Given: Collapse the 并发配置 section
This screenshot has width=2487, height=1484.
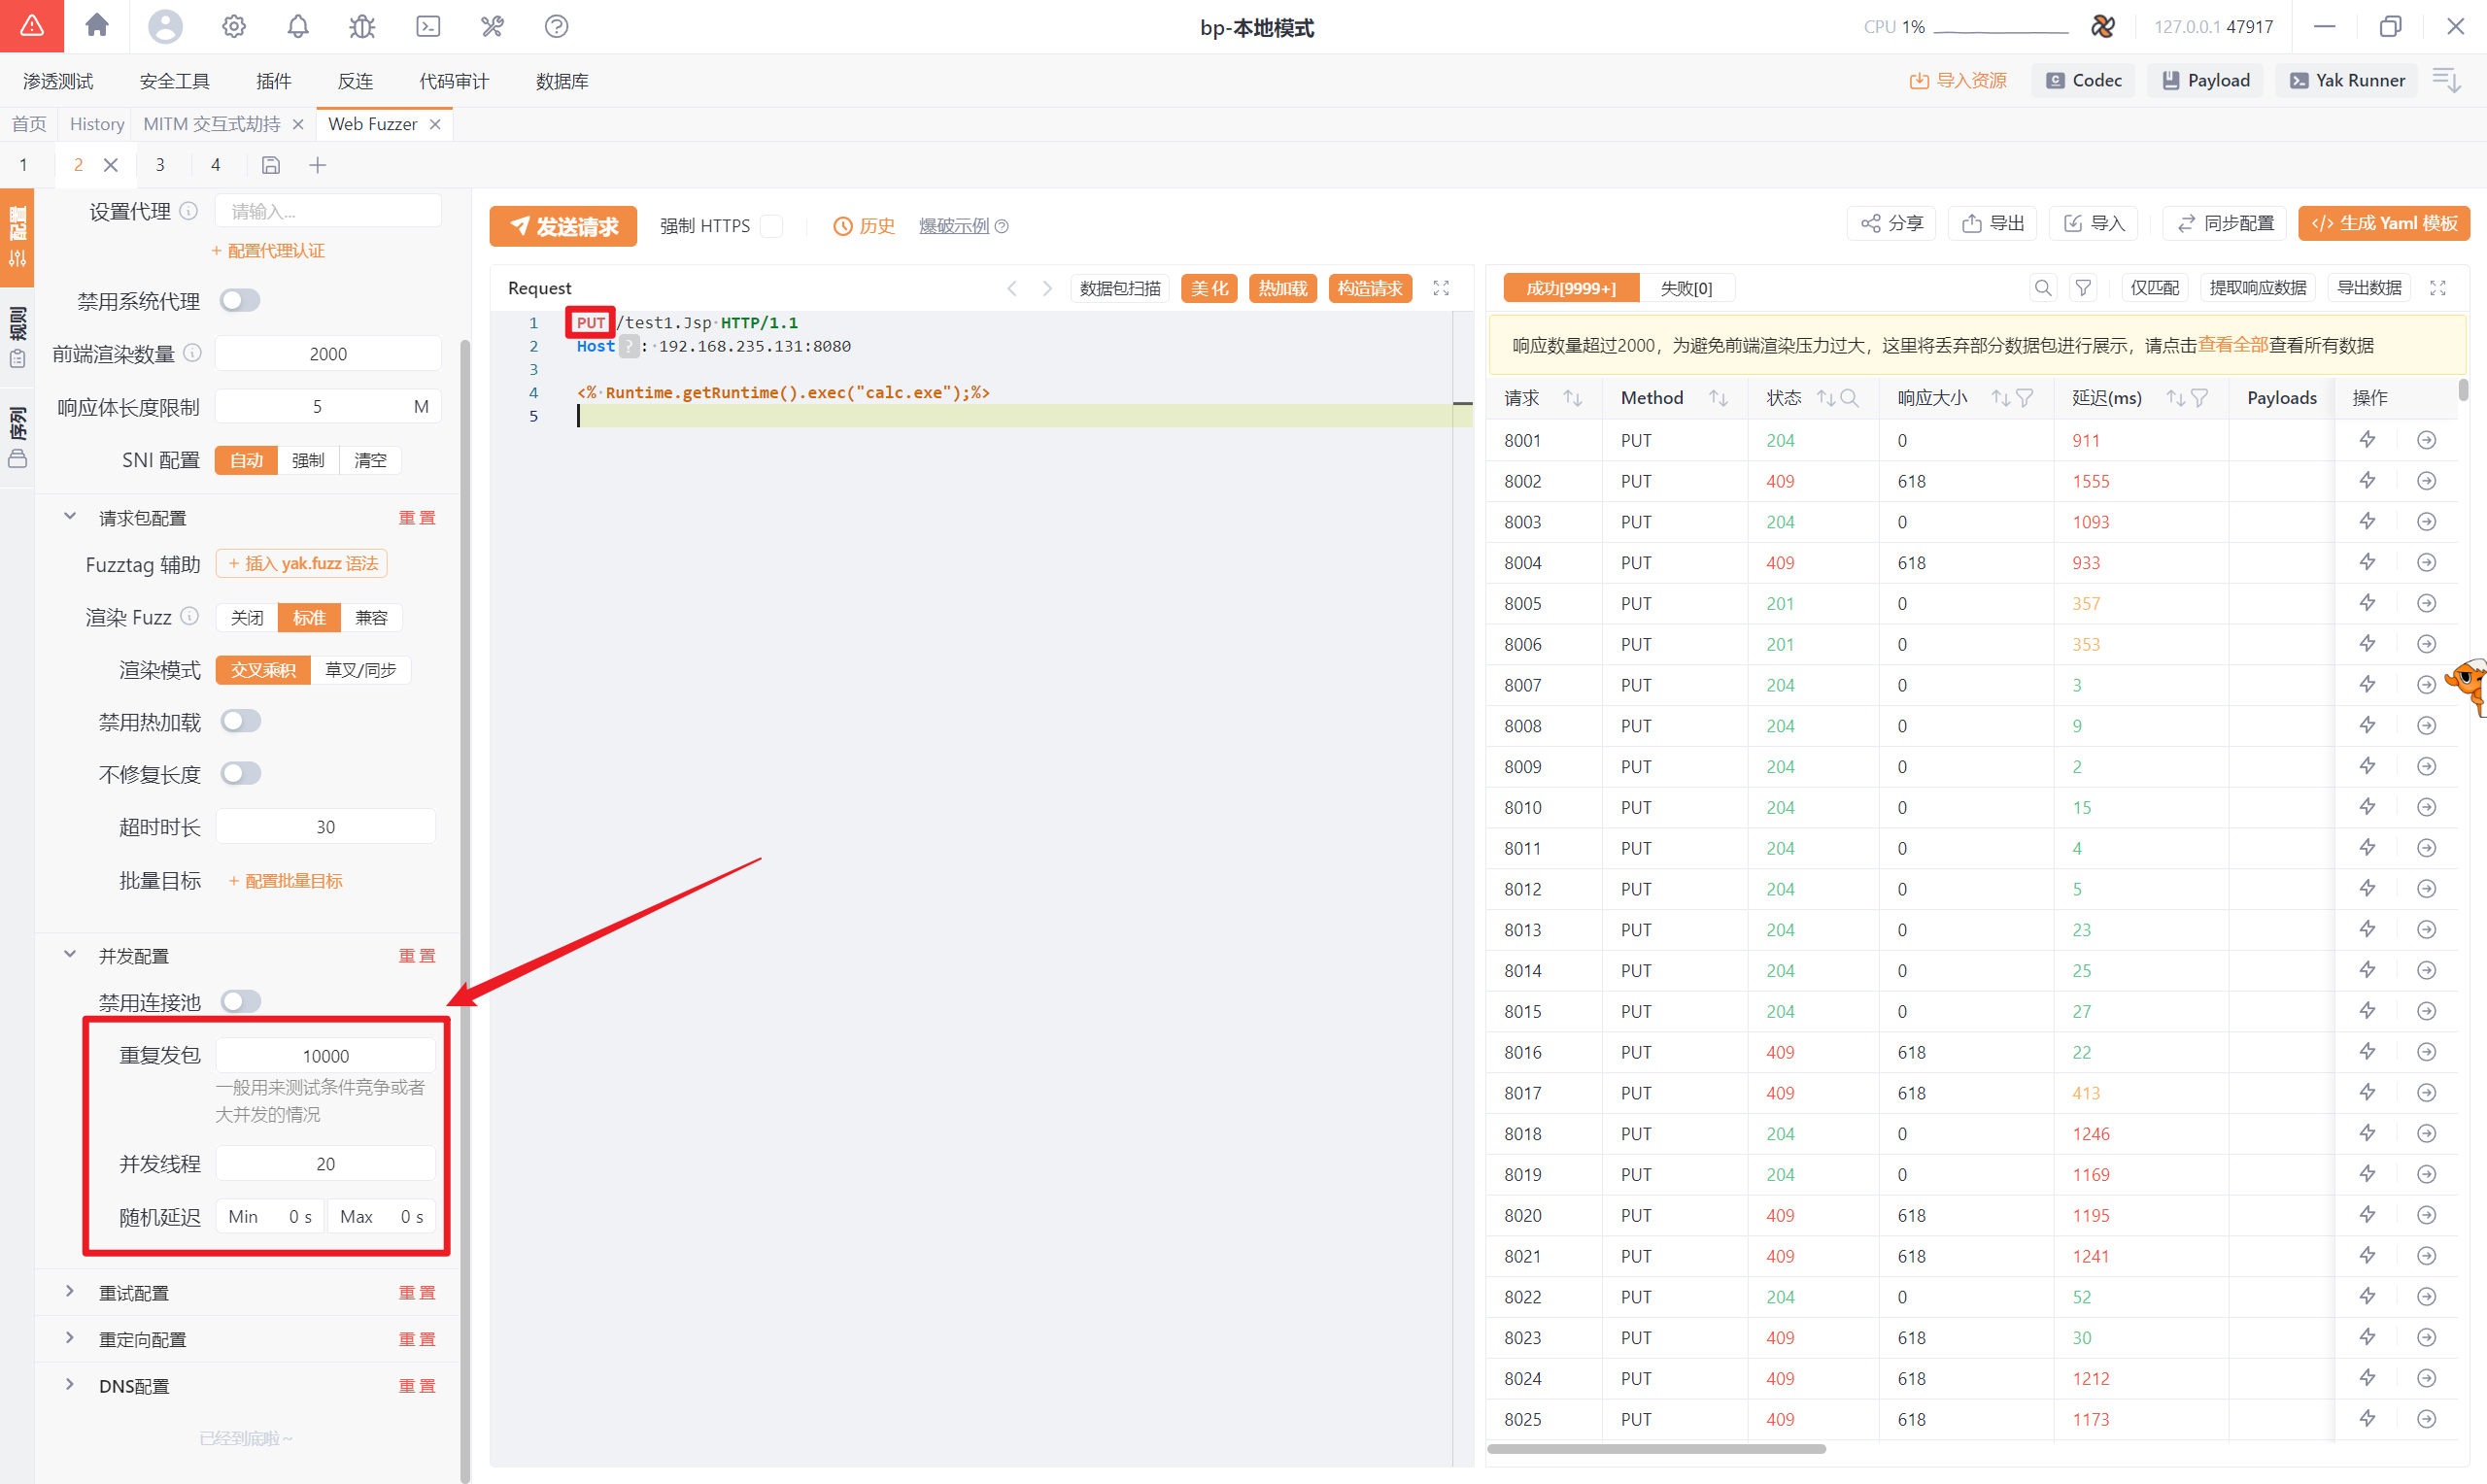Looking at the screenshot, I should coord(69,955).
